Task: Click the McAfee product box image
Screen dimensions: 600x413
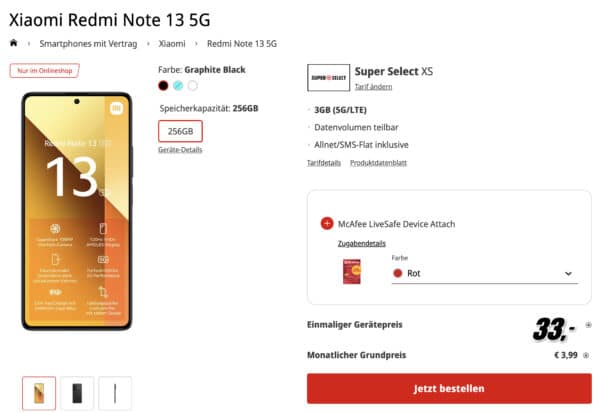Action: point(352,272)
